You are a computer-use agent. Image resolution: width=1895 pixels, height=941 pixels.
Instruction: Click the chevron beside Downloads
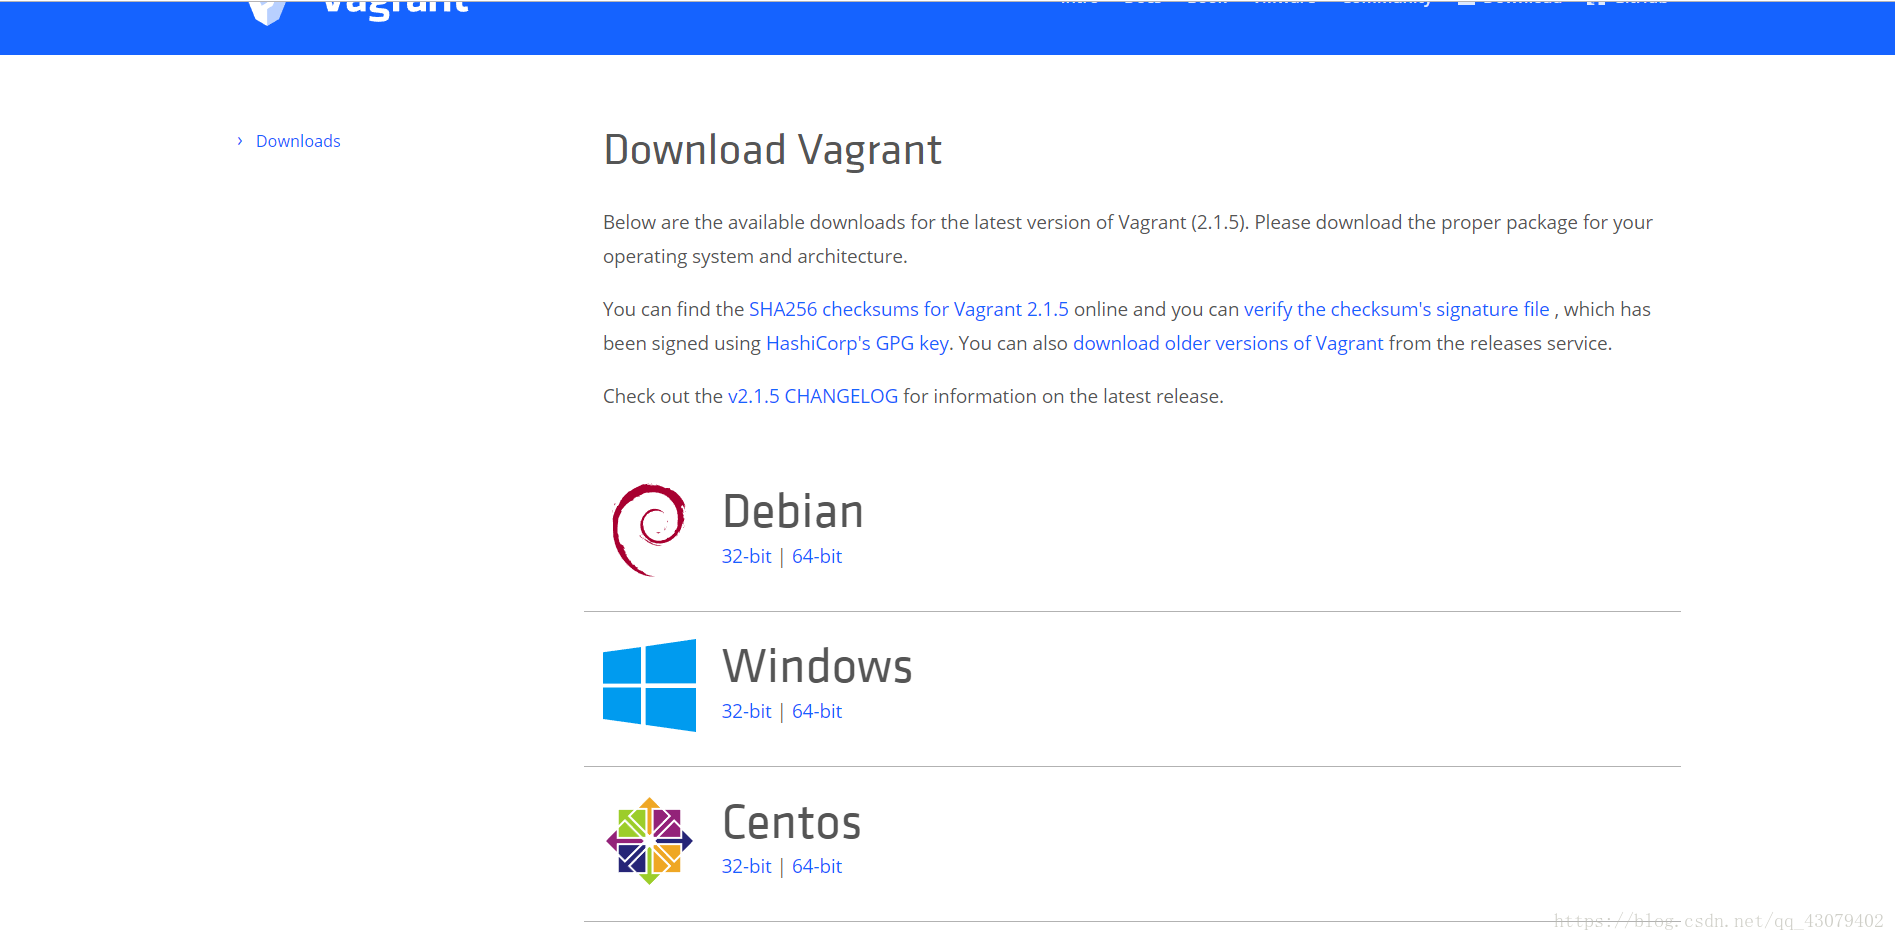click(240, 141)
